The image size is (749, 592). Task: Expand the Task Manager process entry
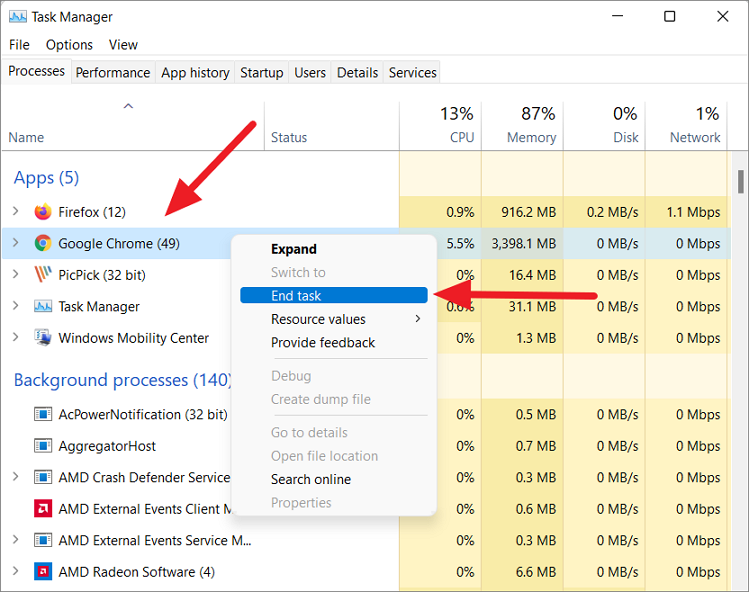tap(16, 306)
